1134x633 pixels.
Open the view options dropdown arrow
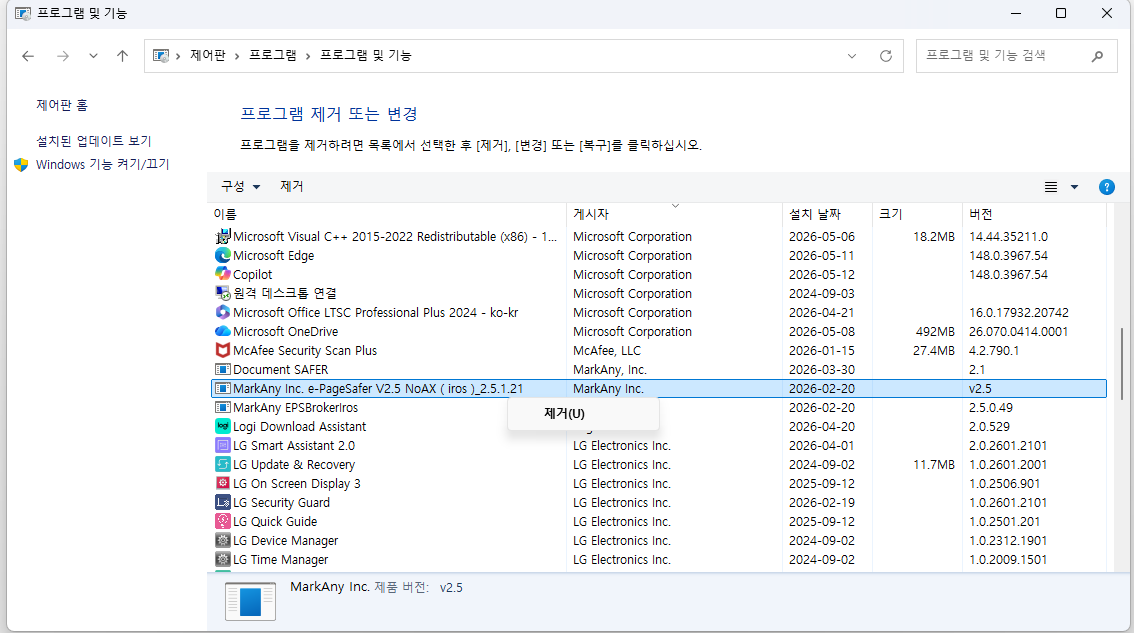pos(1075,187)
